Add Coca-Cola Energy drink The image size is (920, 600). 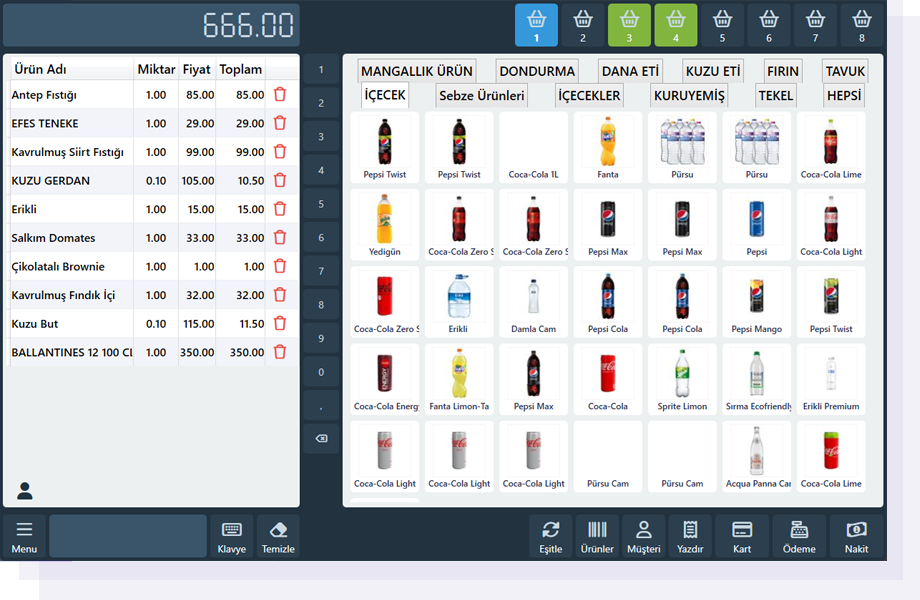(x=384, y=379)
